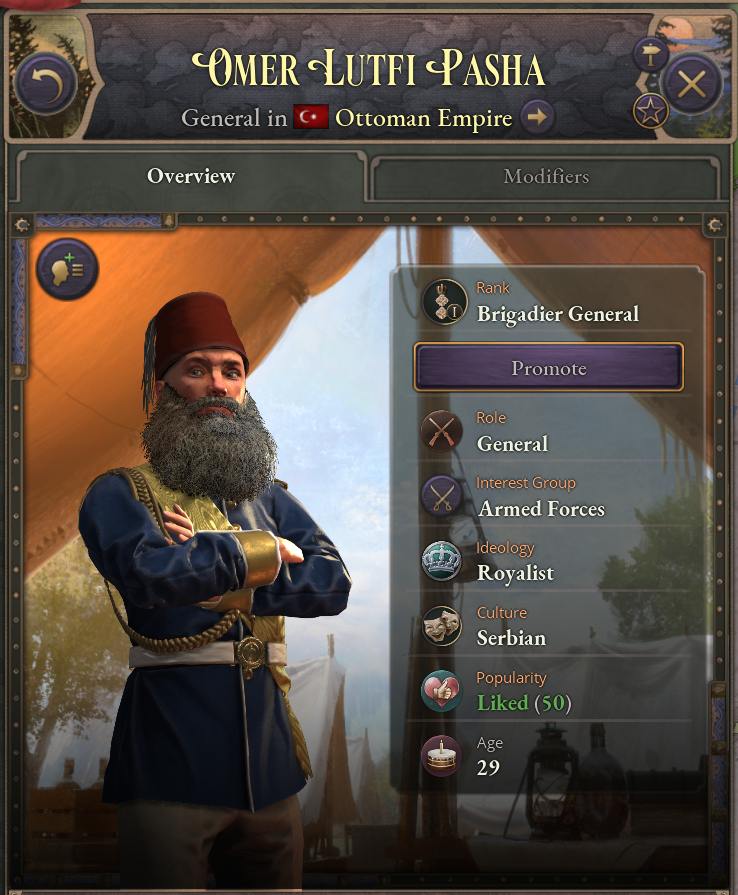
Task: Click the popularity thumbs-up heart icon
Action: click(442, 691)
